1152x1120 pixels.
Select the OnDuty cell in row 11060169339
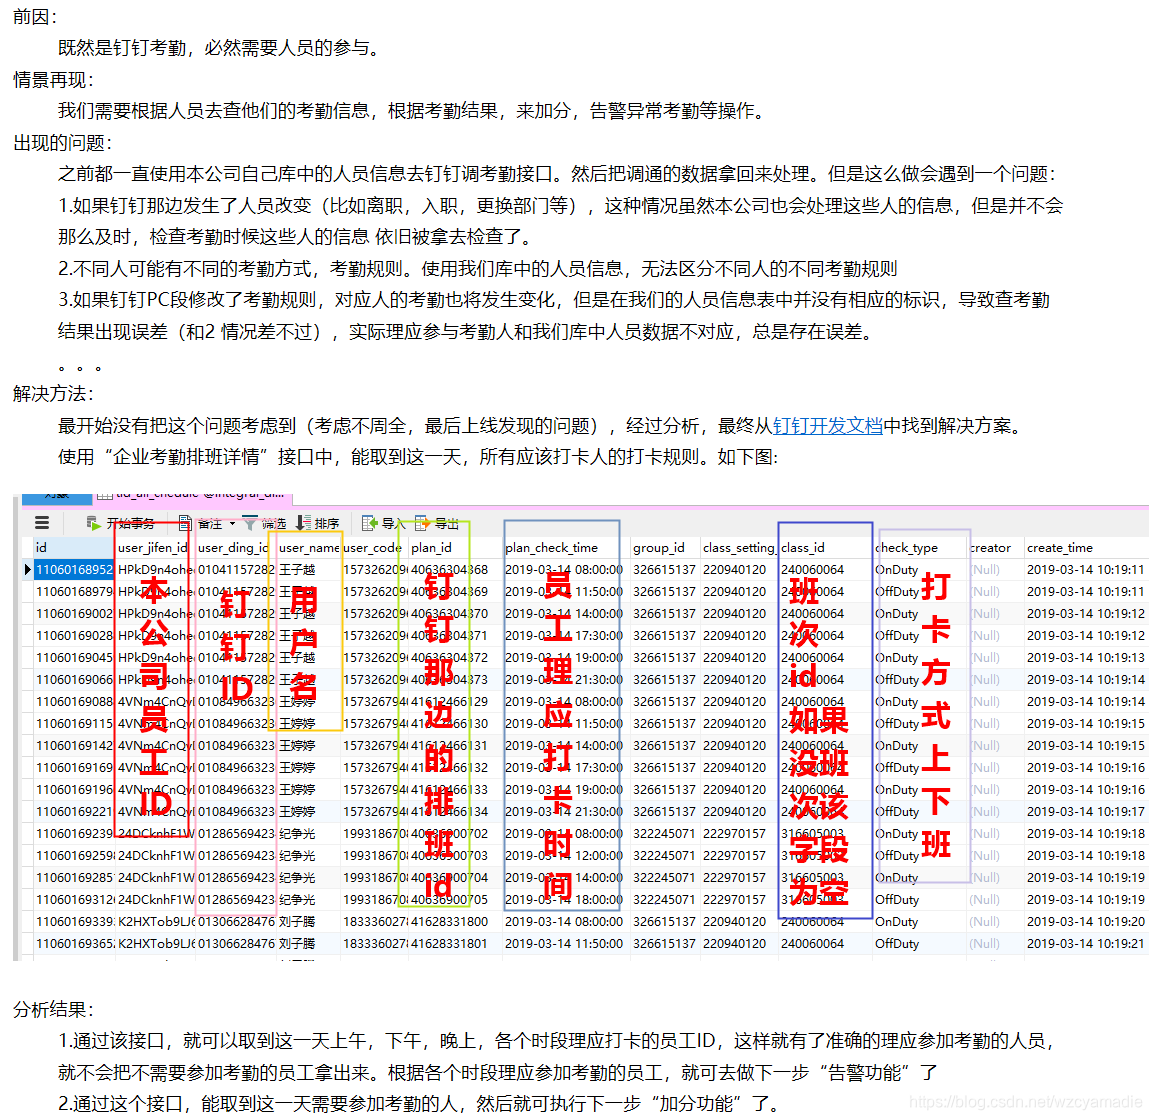click(919, 922)
